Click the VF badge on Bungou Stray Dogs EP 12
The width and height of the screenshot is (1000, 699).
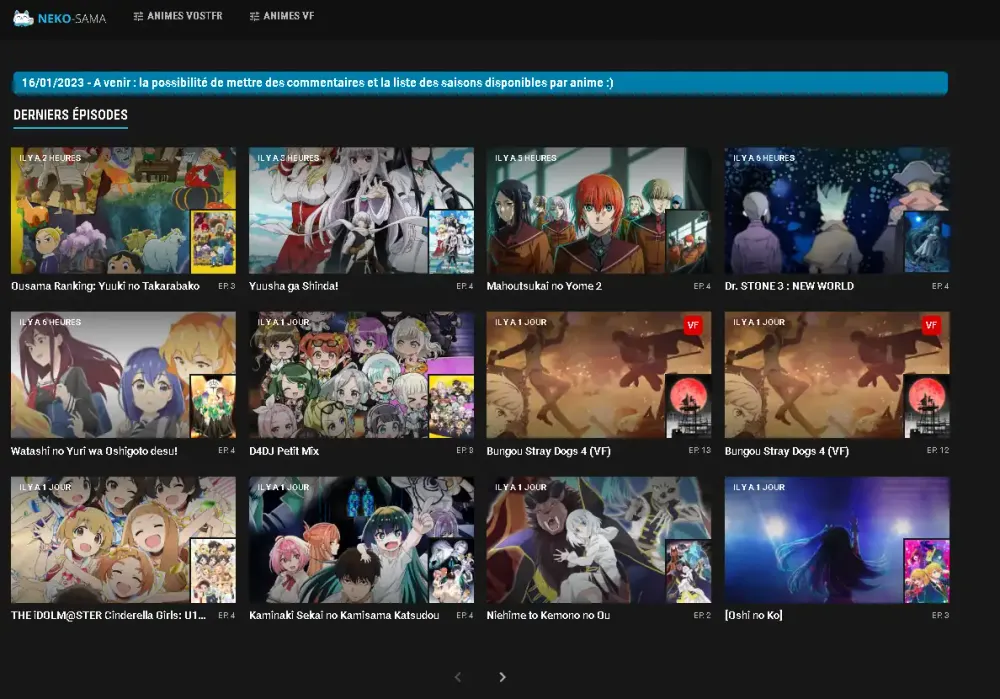coord(930,325)
